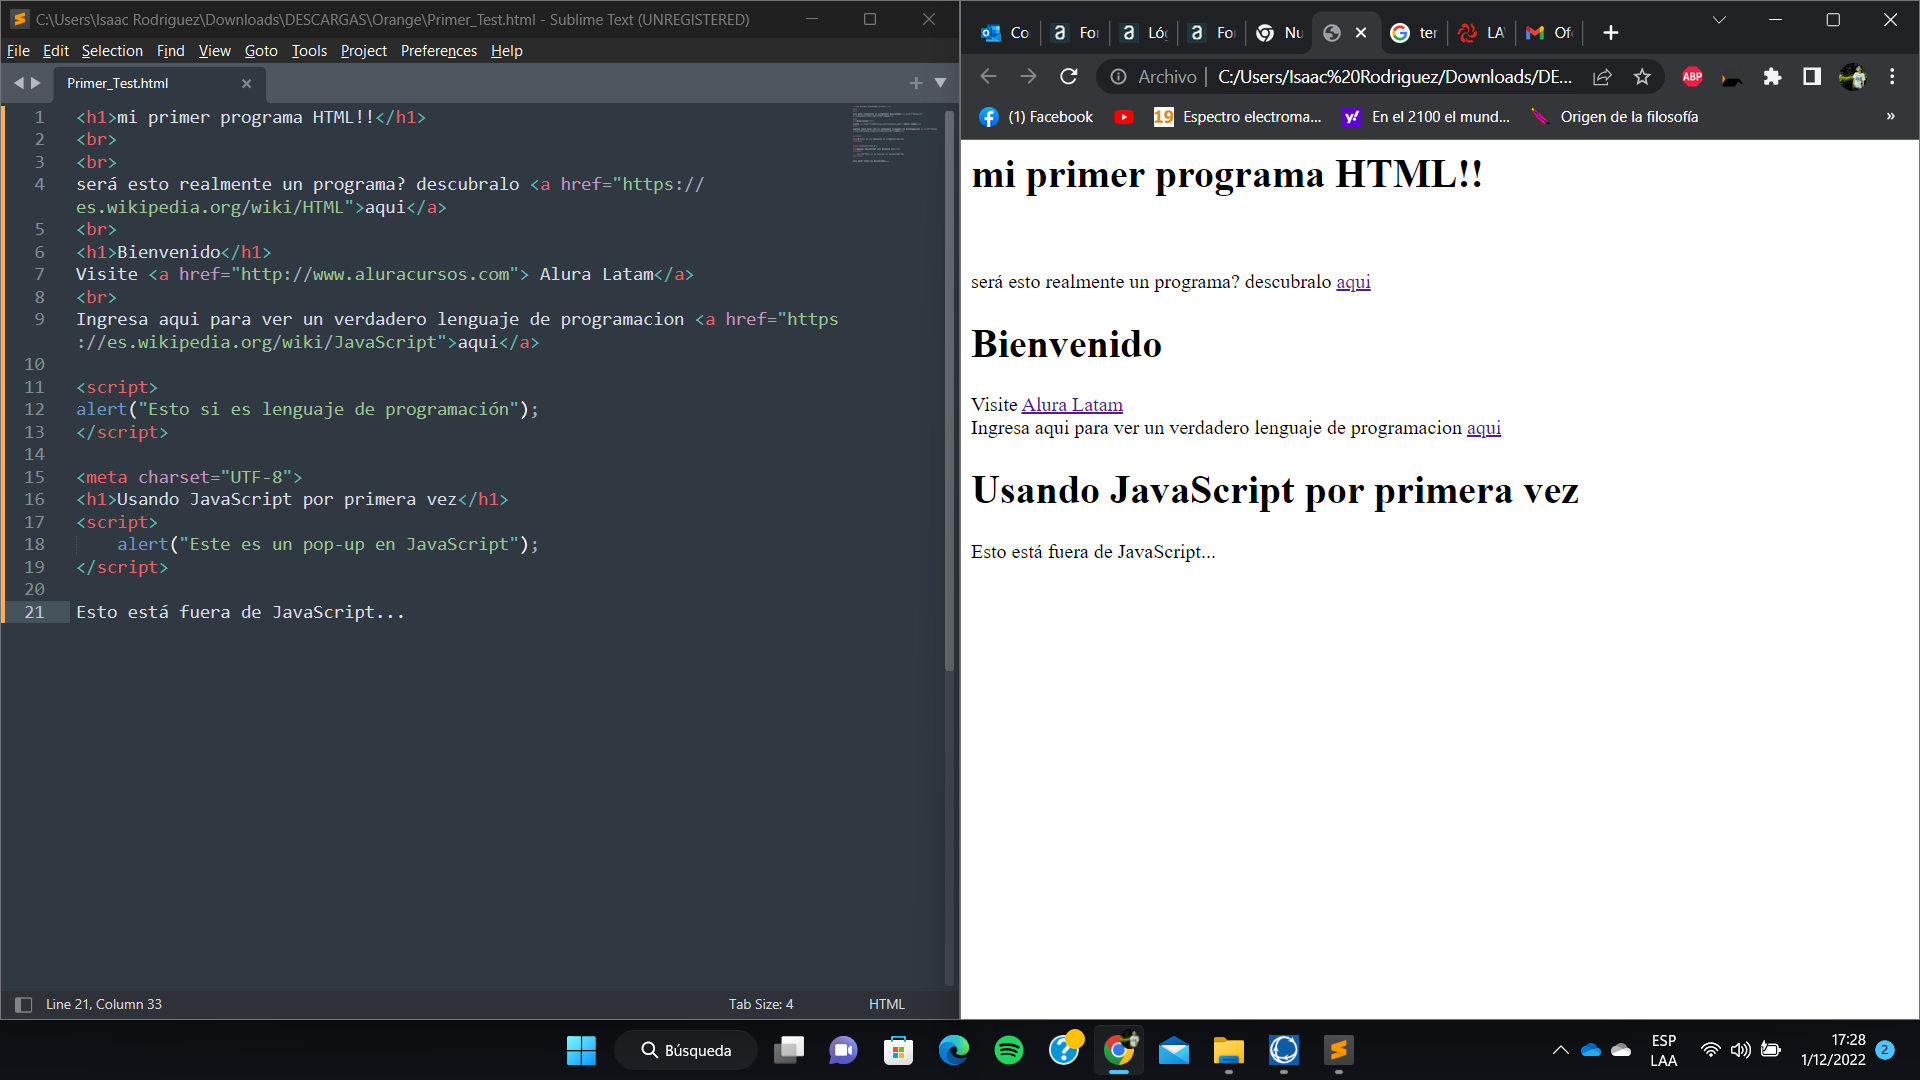Viewport: 1920px width, 1080px height.
Task: Open Spotify from the taskbar
Action: [x=1009, y=1051]
